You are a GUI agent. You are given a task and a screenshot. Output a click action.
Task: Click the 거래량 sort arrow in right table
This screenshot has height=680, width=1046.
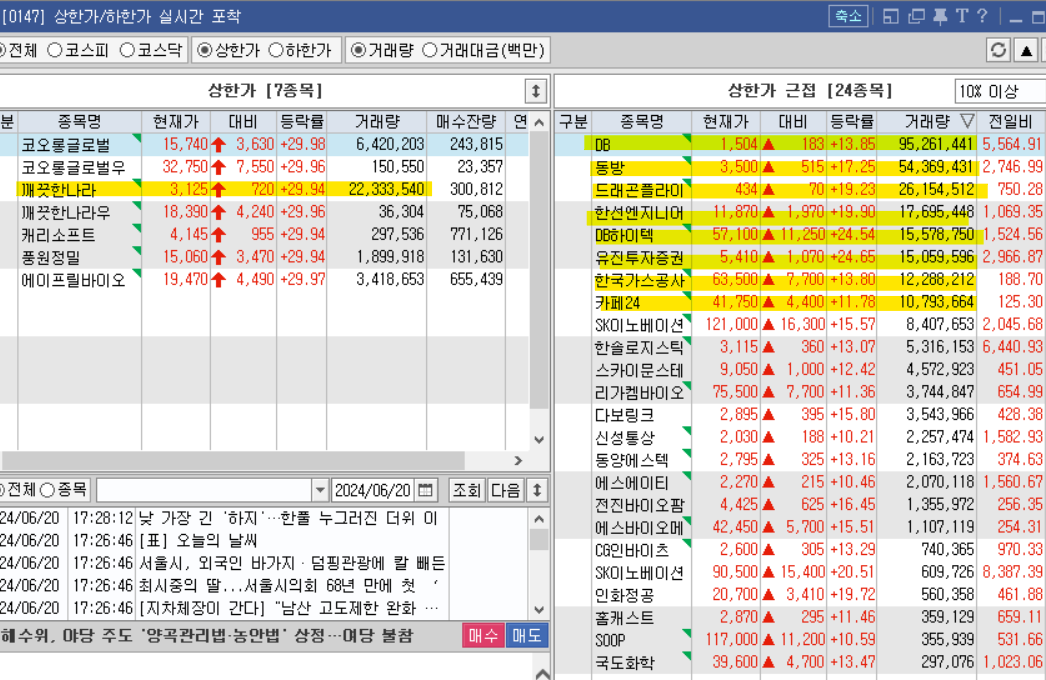coord(967,121)
